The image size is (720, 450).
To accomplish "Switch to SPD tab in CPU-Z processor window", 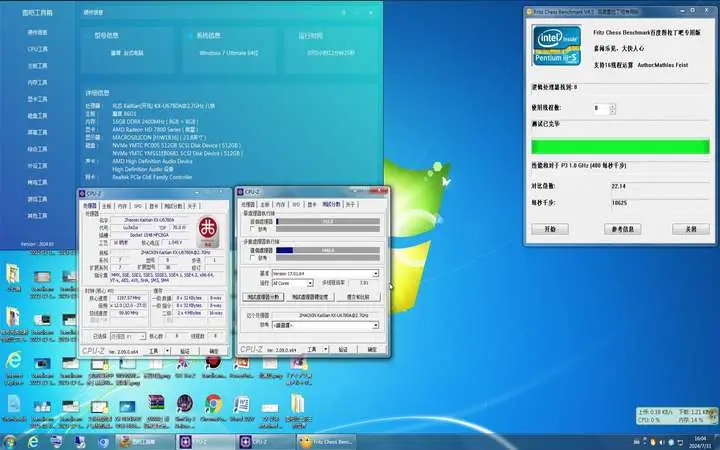I will [x=138, y=206].
